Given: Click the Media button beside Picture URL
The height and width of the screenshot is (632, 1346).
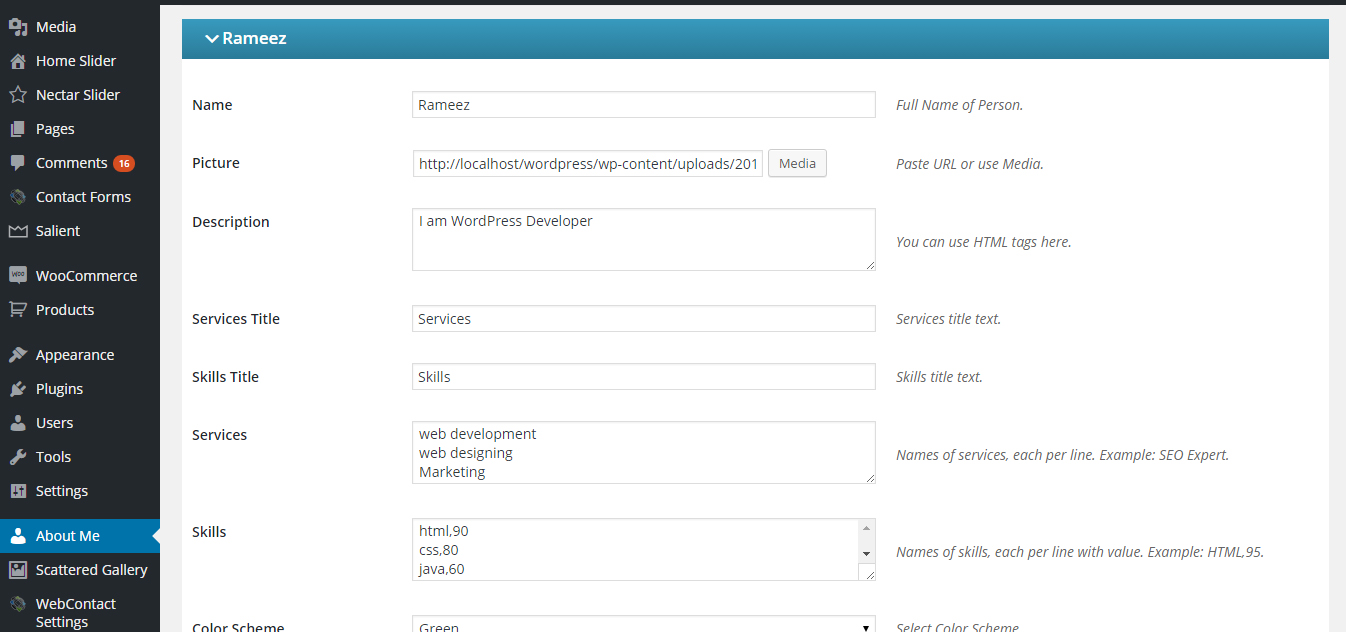Looking at the screenshot, I should [x=797, y=163].
